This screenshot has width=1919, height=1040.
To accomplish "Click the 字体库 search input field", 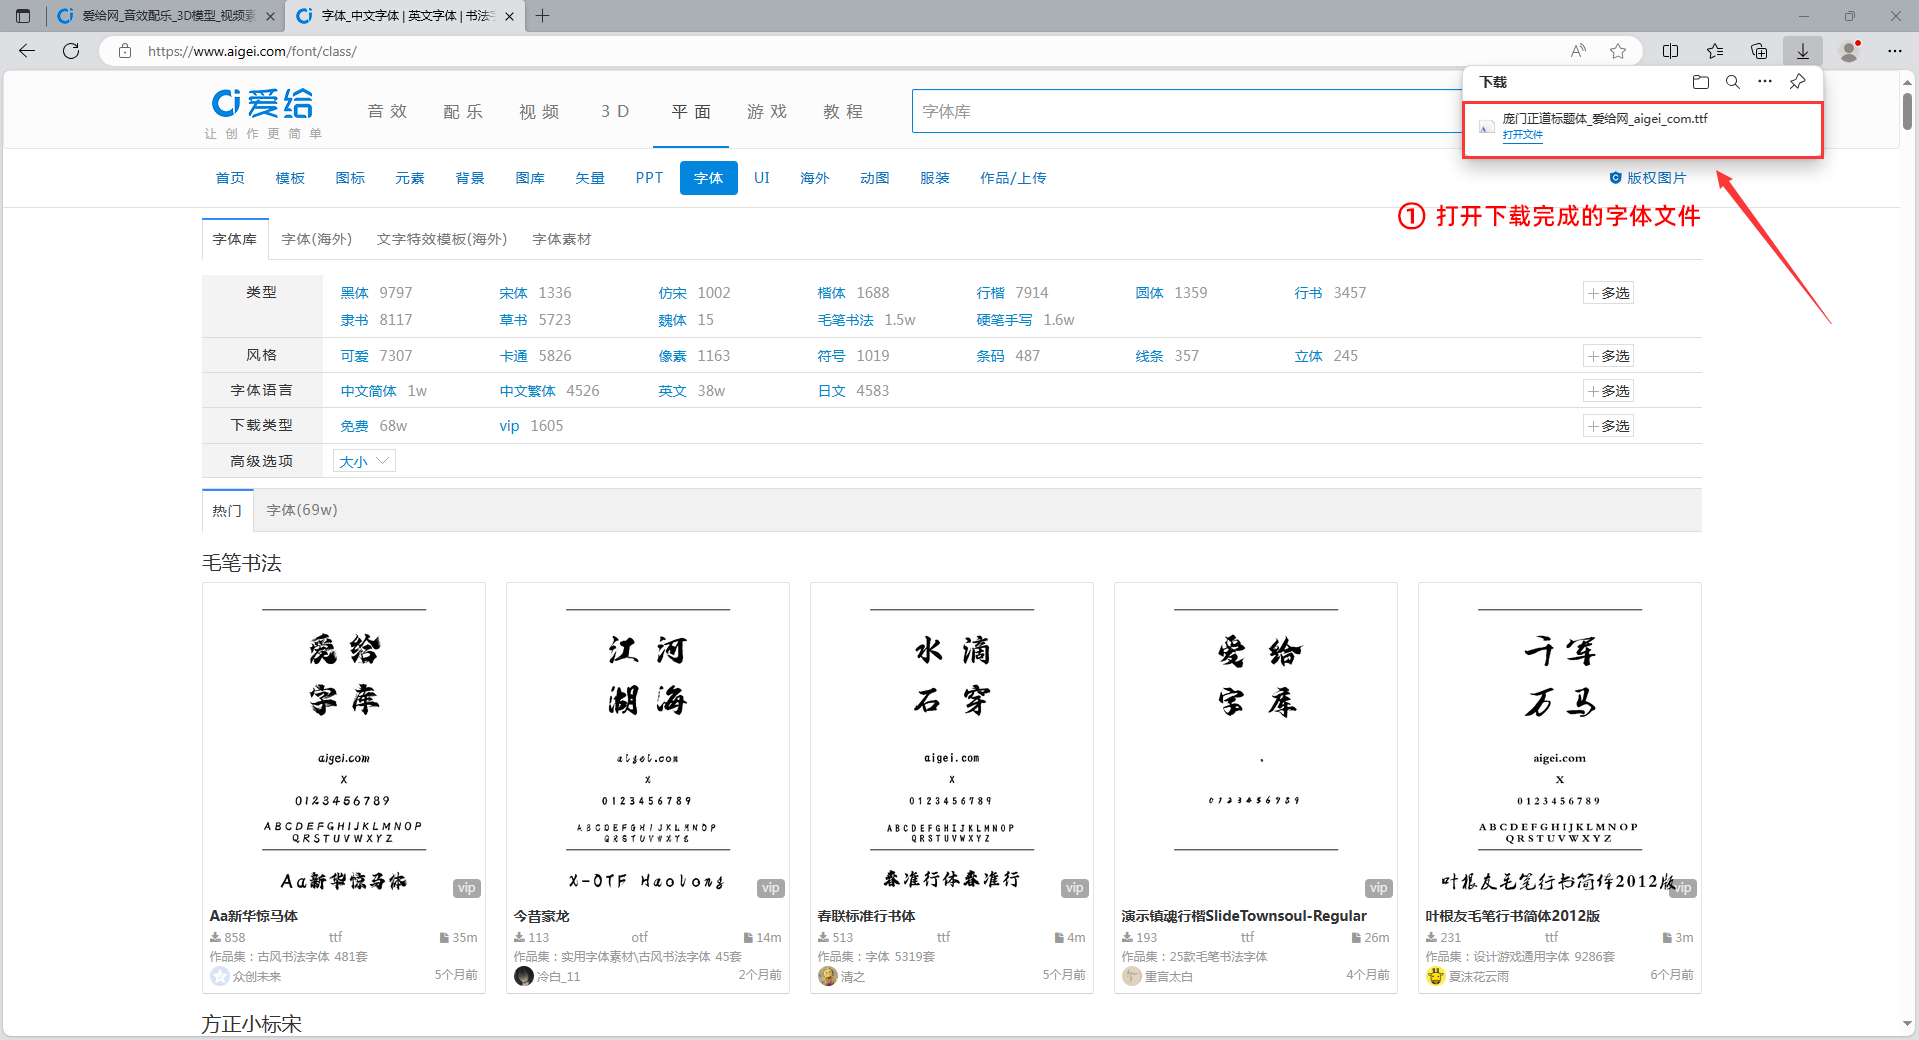I will [1185, 111].
